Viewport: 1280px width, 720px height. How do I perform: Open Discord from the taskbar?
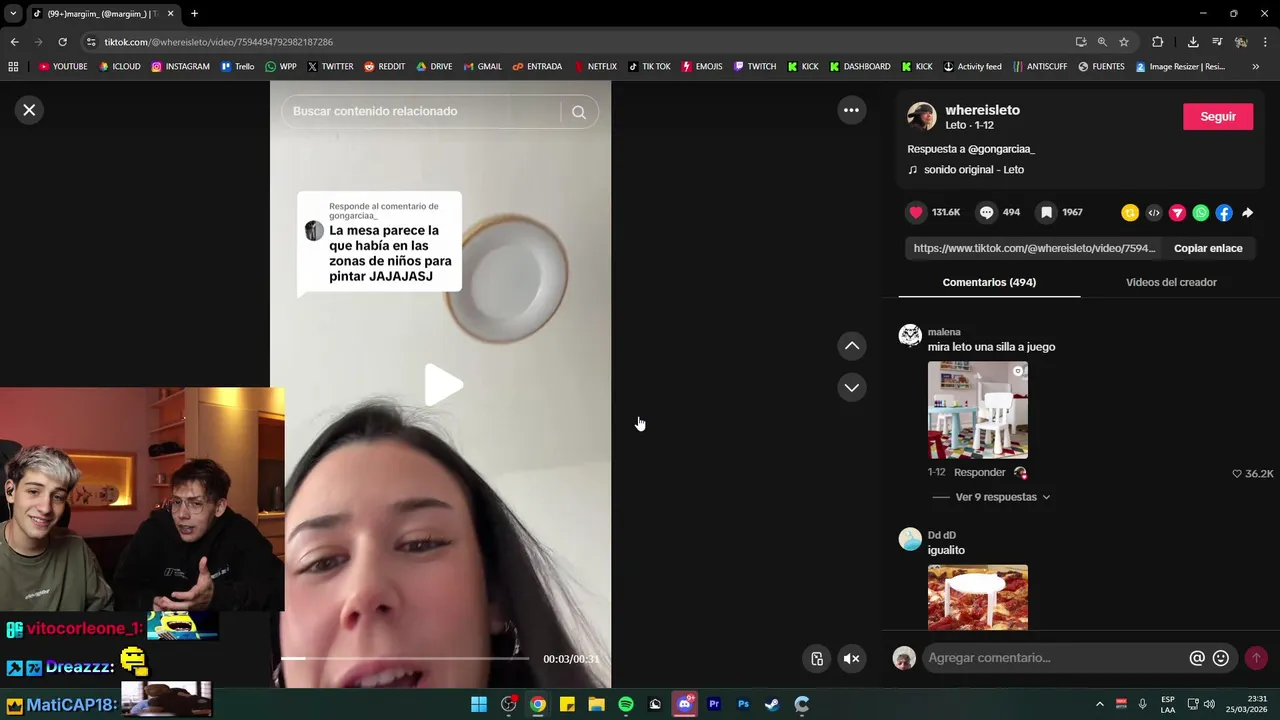click(x=685, y=704)
